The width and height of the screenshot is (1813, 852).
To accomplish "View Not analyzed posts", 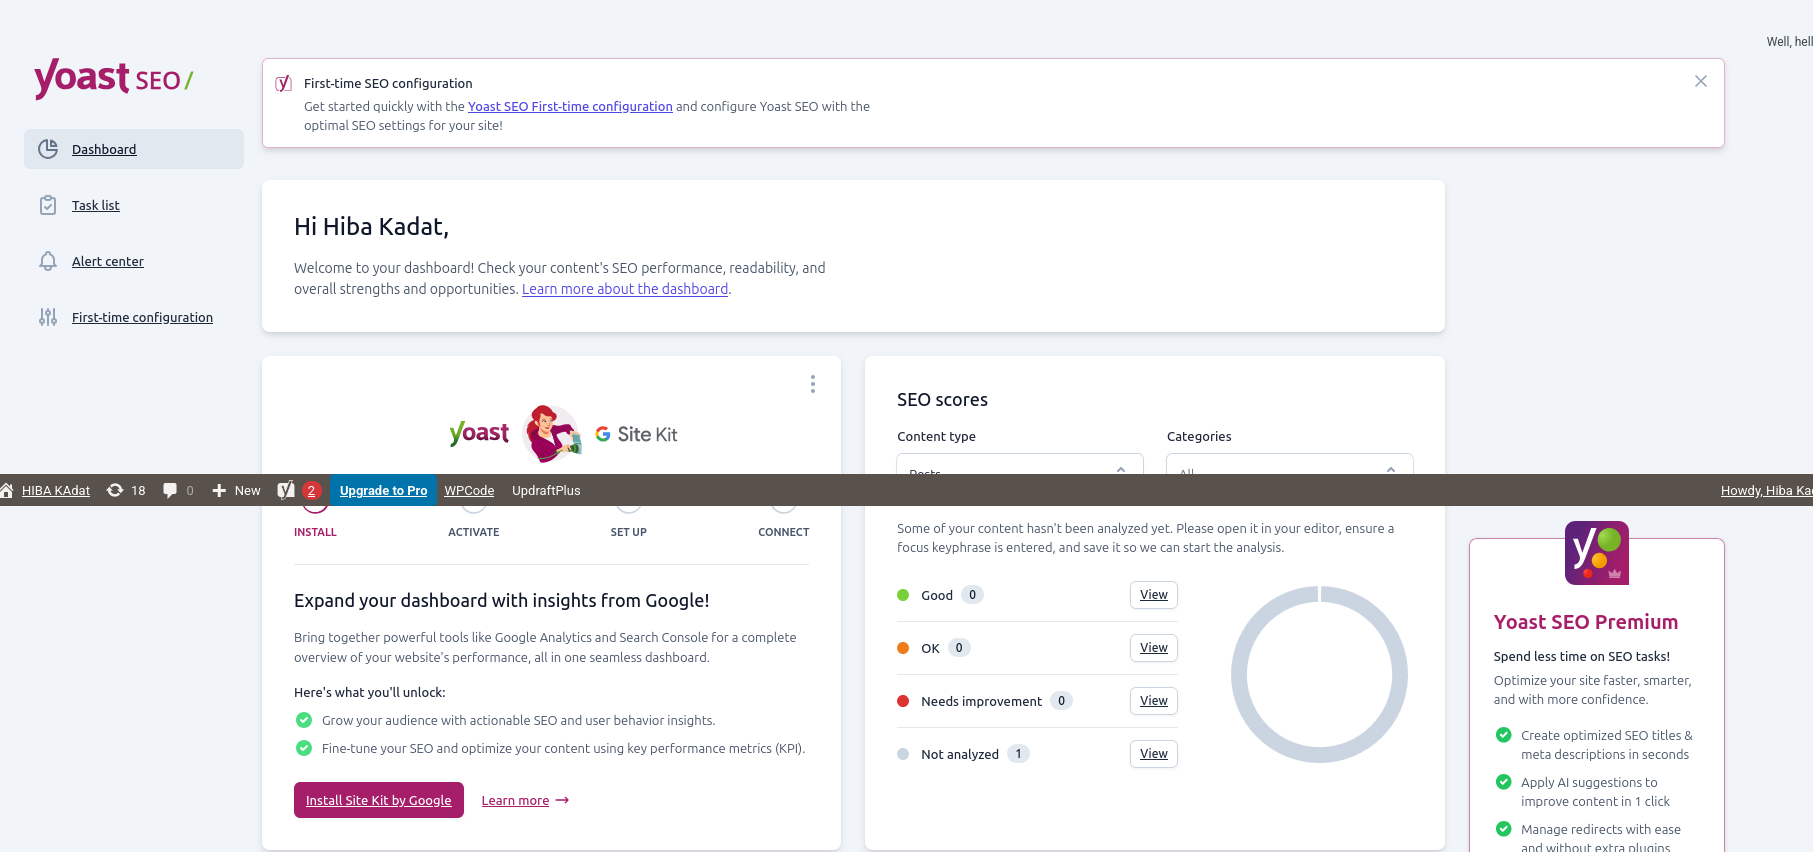I will [x=1154, y=754].
